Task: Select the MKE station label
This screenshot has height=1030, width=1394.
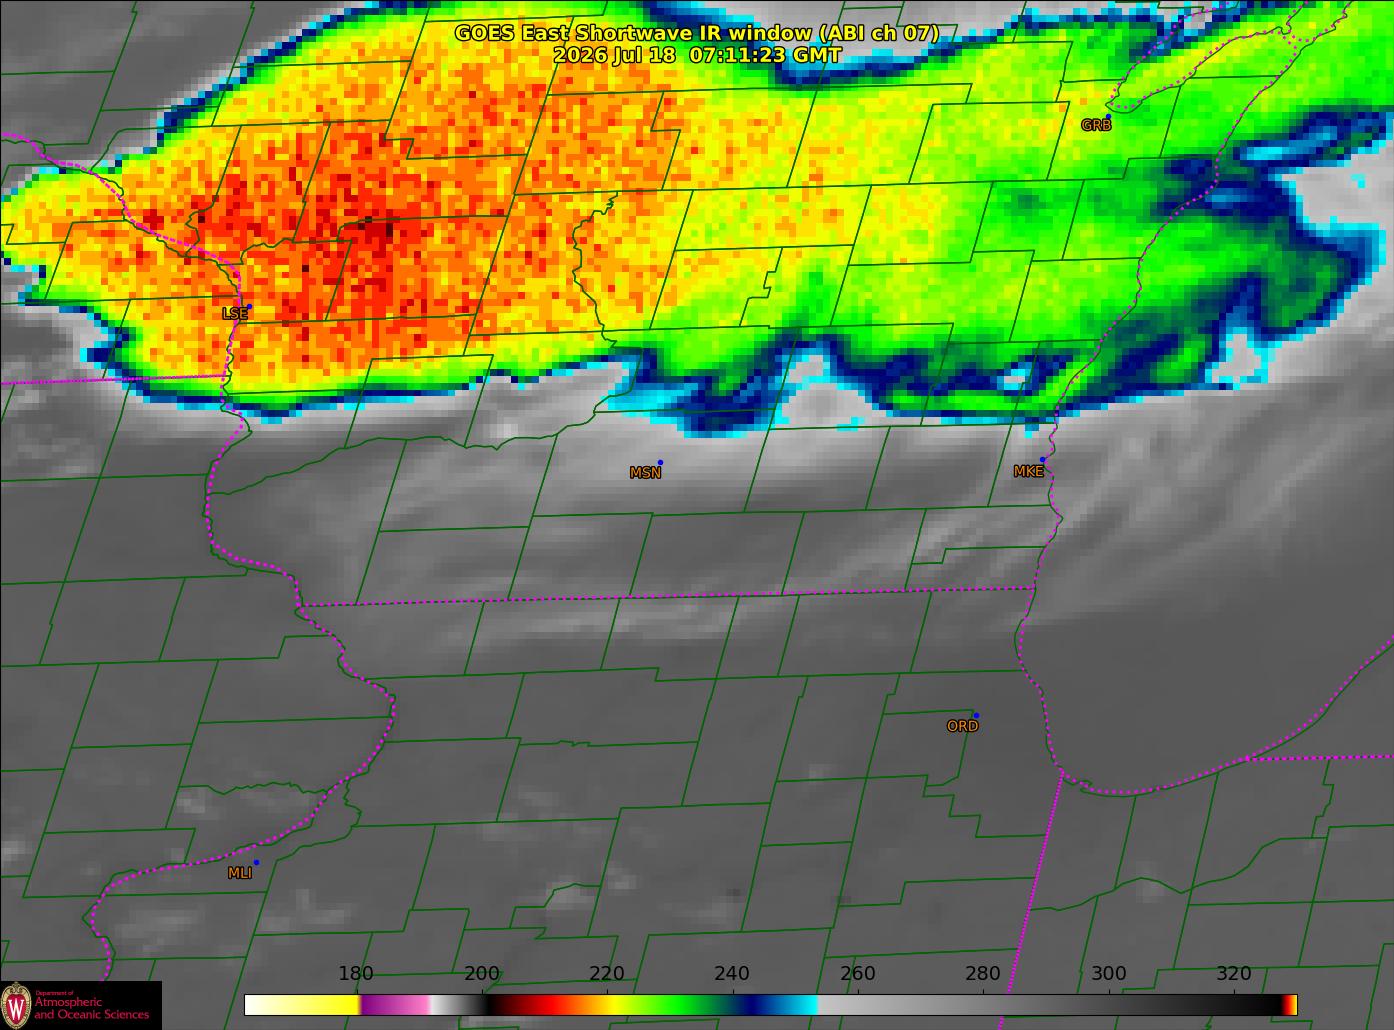Action: [1028, 472]
